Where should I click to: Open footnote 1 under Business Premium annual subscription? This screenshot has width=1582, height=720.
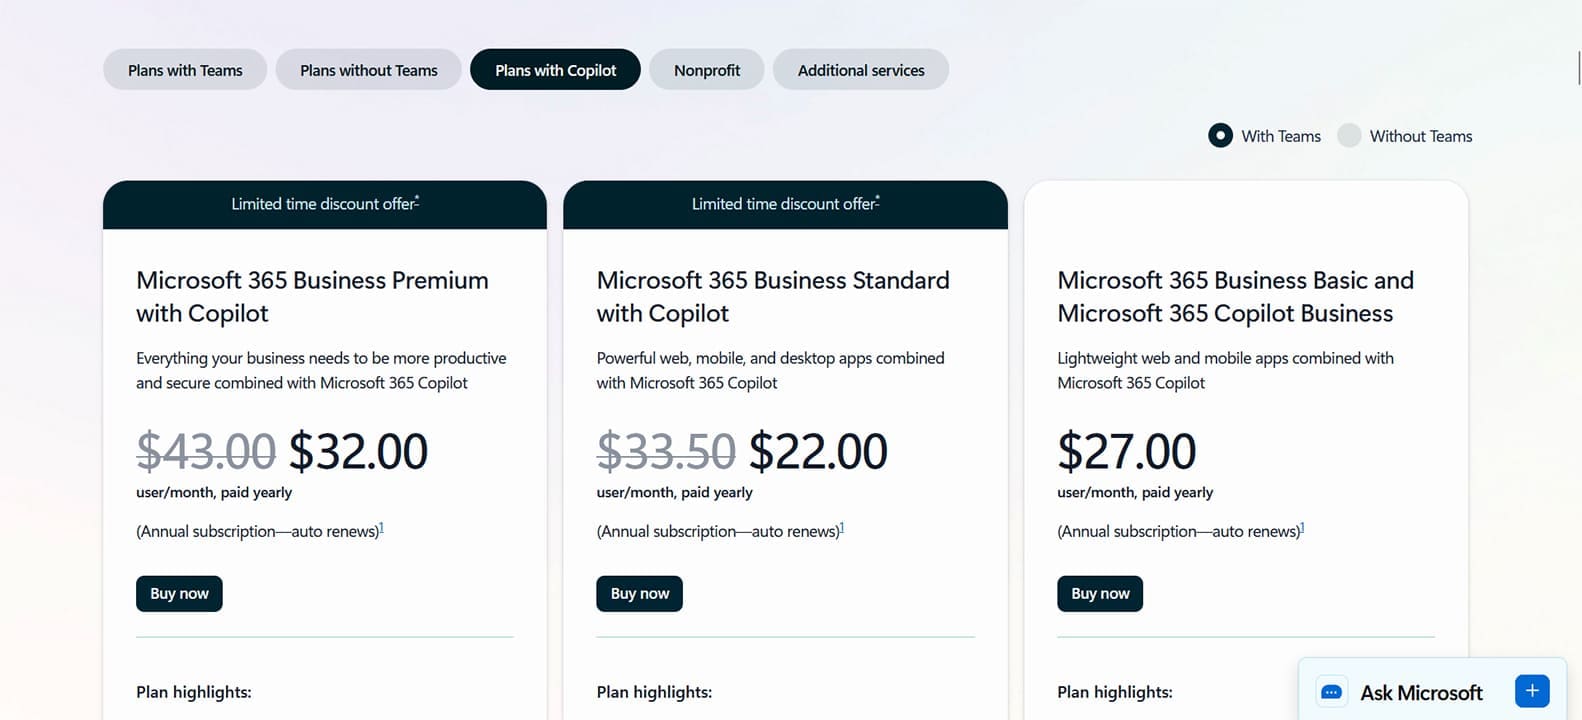click(x=381, y=528)
